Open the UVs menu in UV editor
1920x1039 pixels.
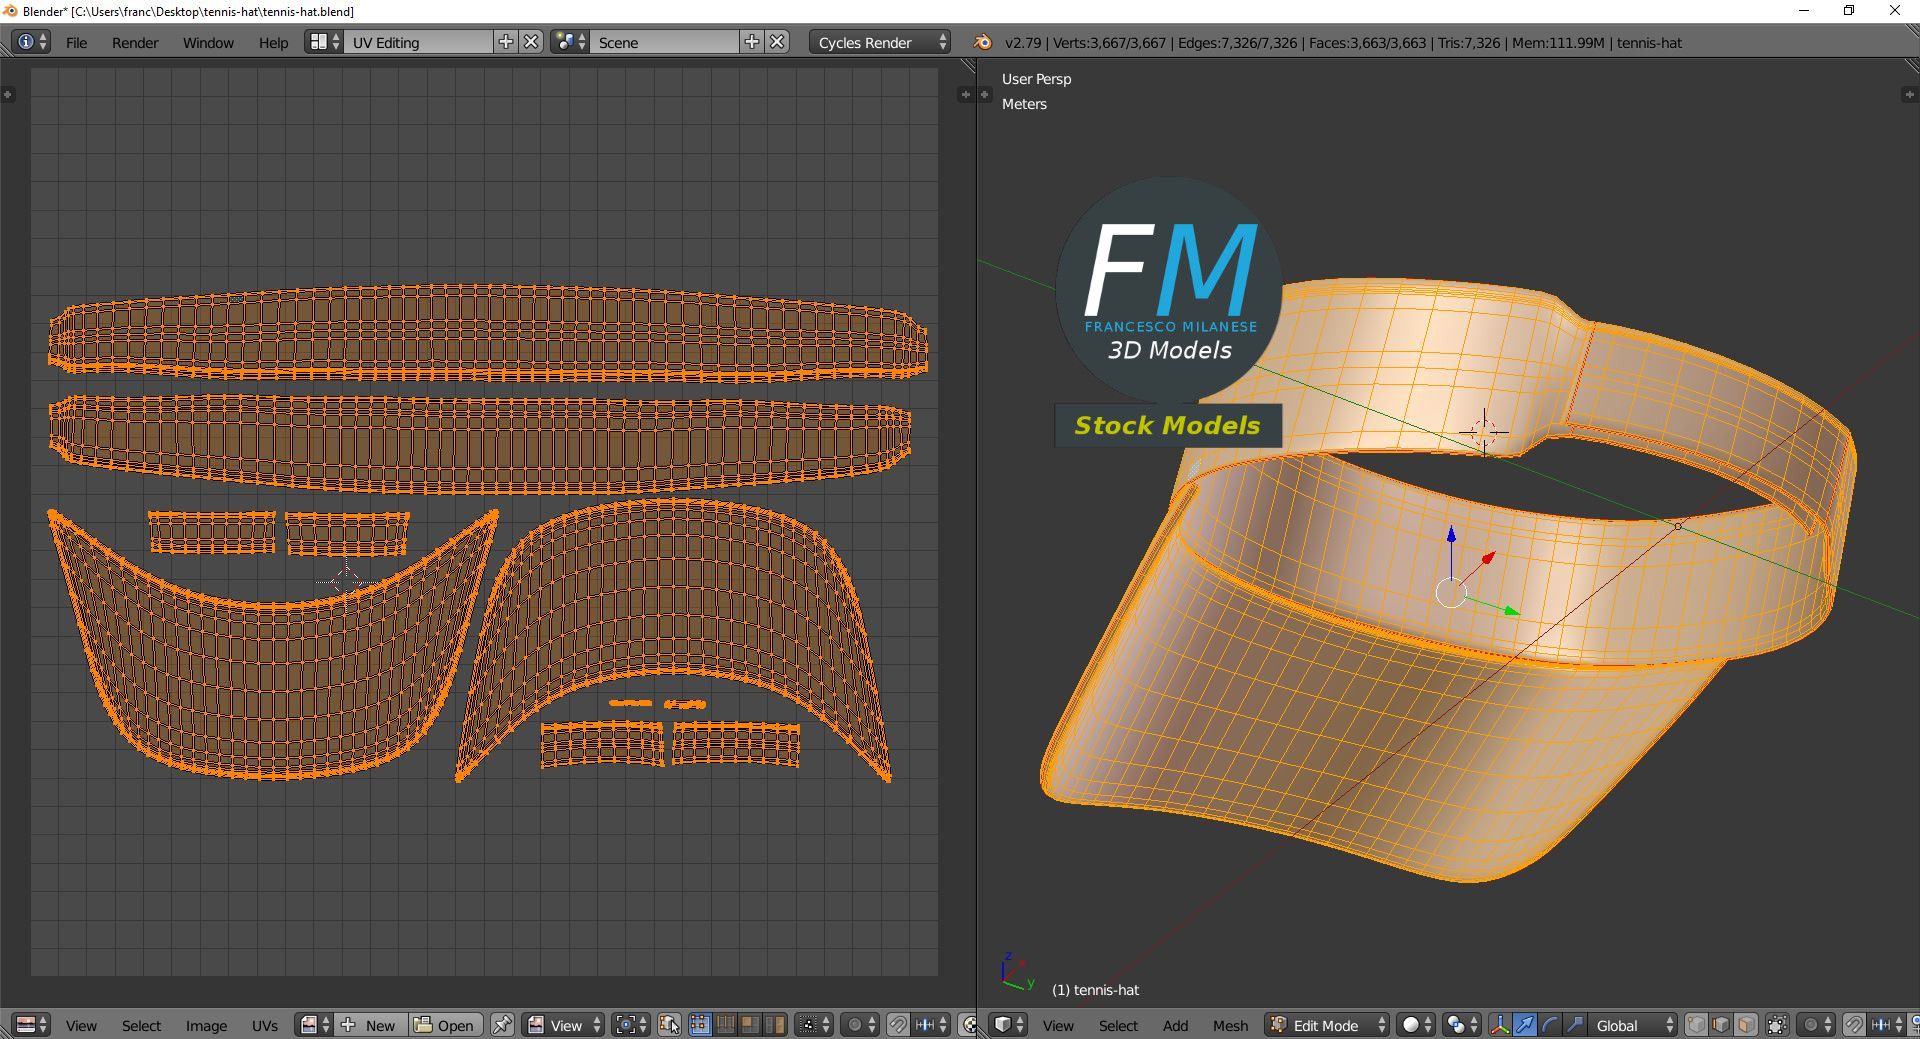pos(265,1026)
